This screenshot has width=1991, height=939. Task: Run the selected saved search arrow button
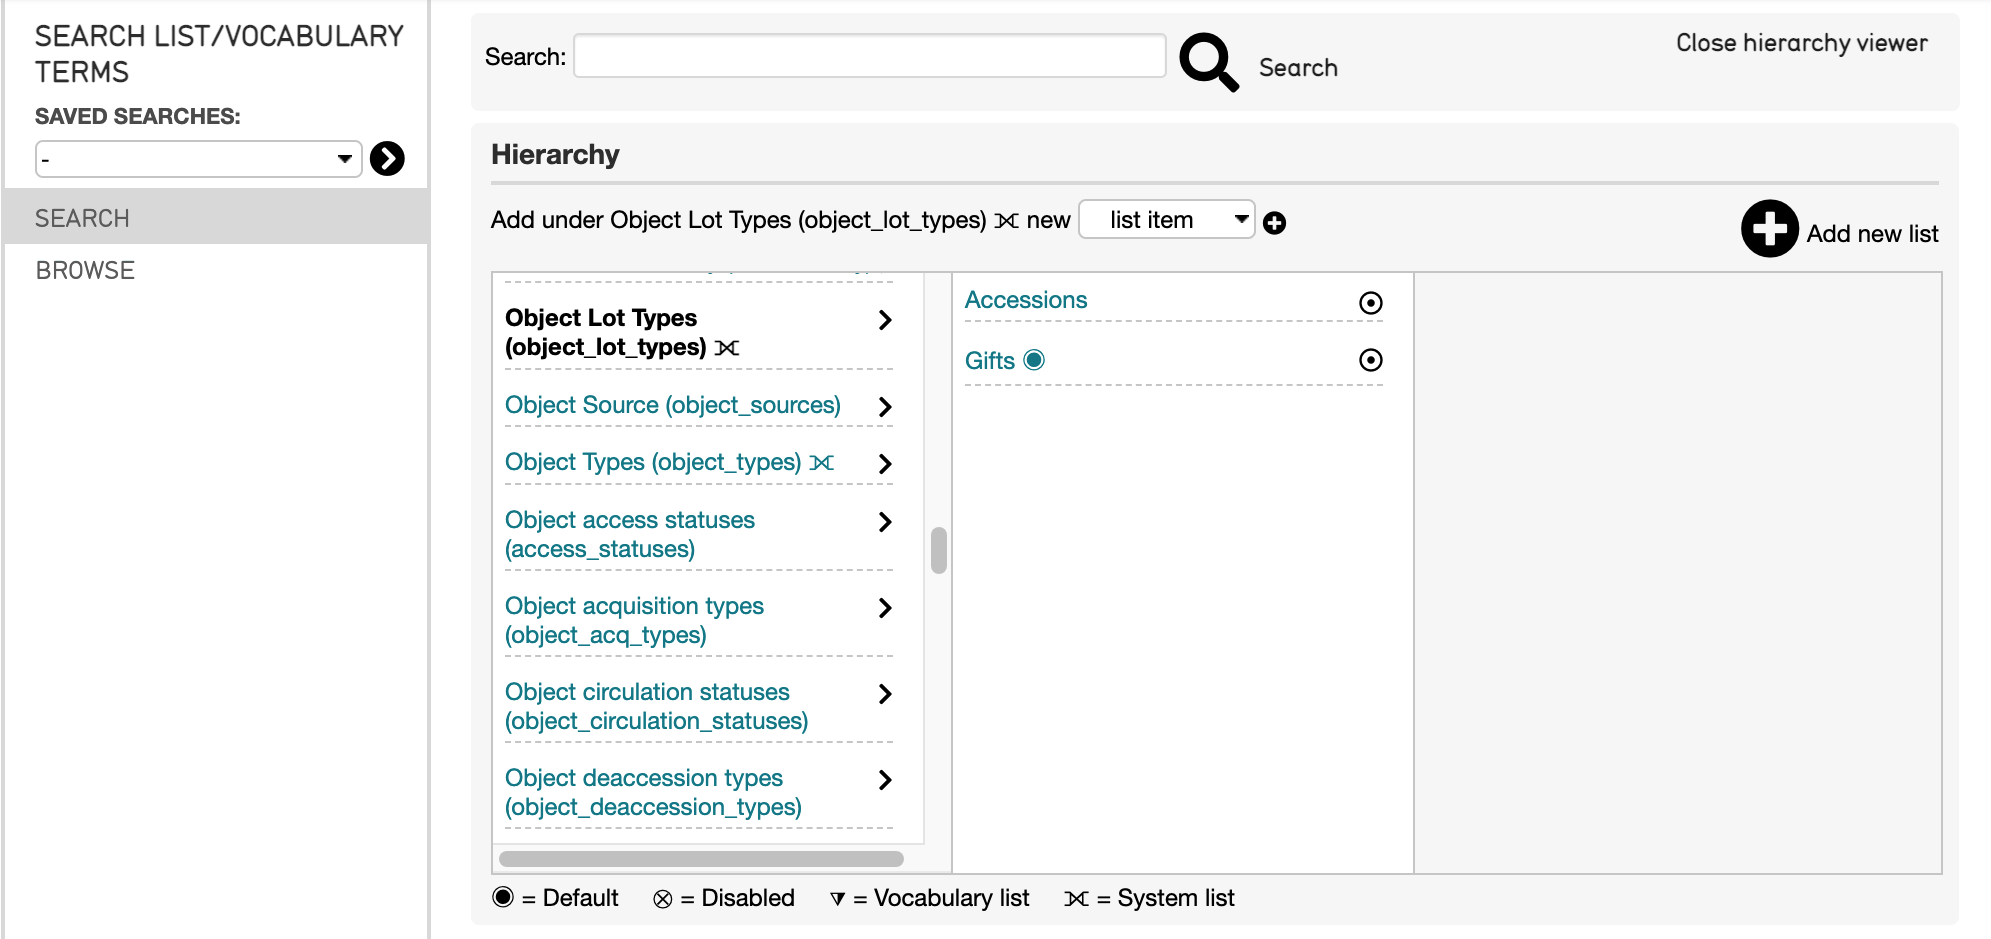(x=387, y=159)
